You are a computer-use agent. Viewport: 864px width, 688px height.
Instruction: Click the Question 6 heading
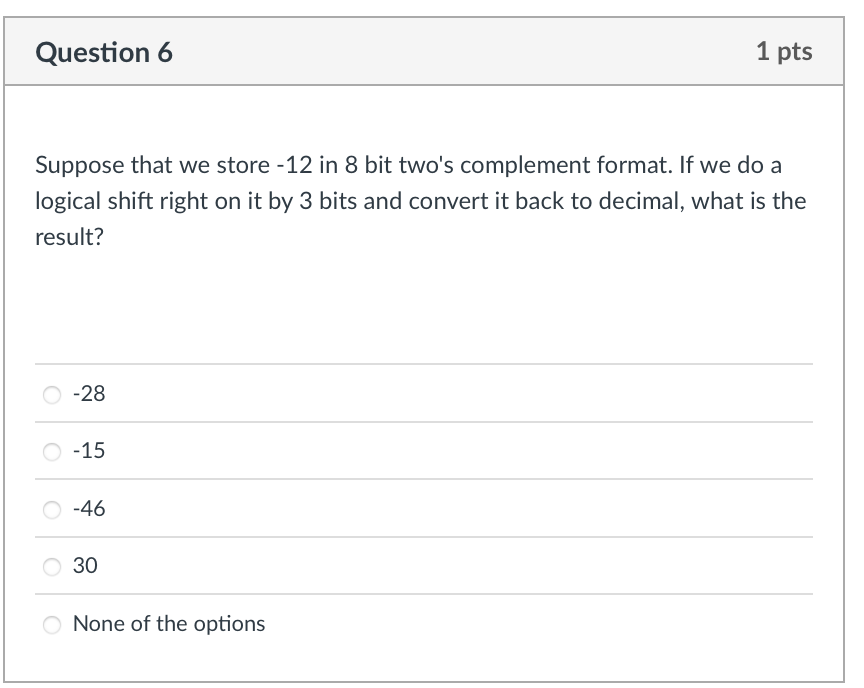104,53
